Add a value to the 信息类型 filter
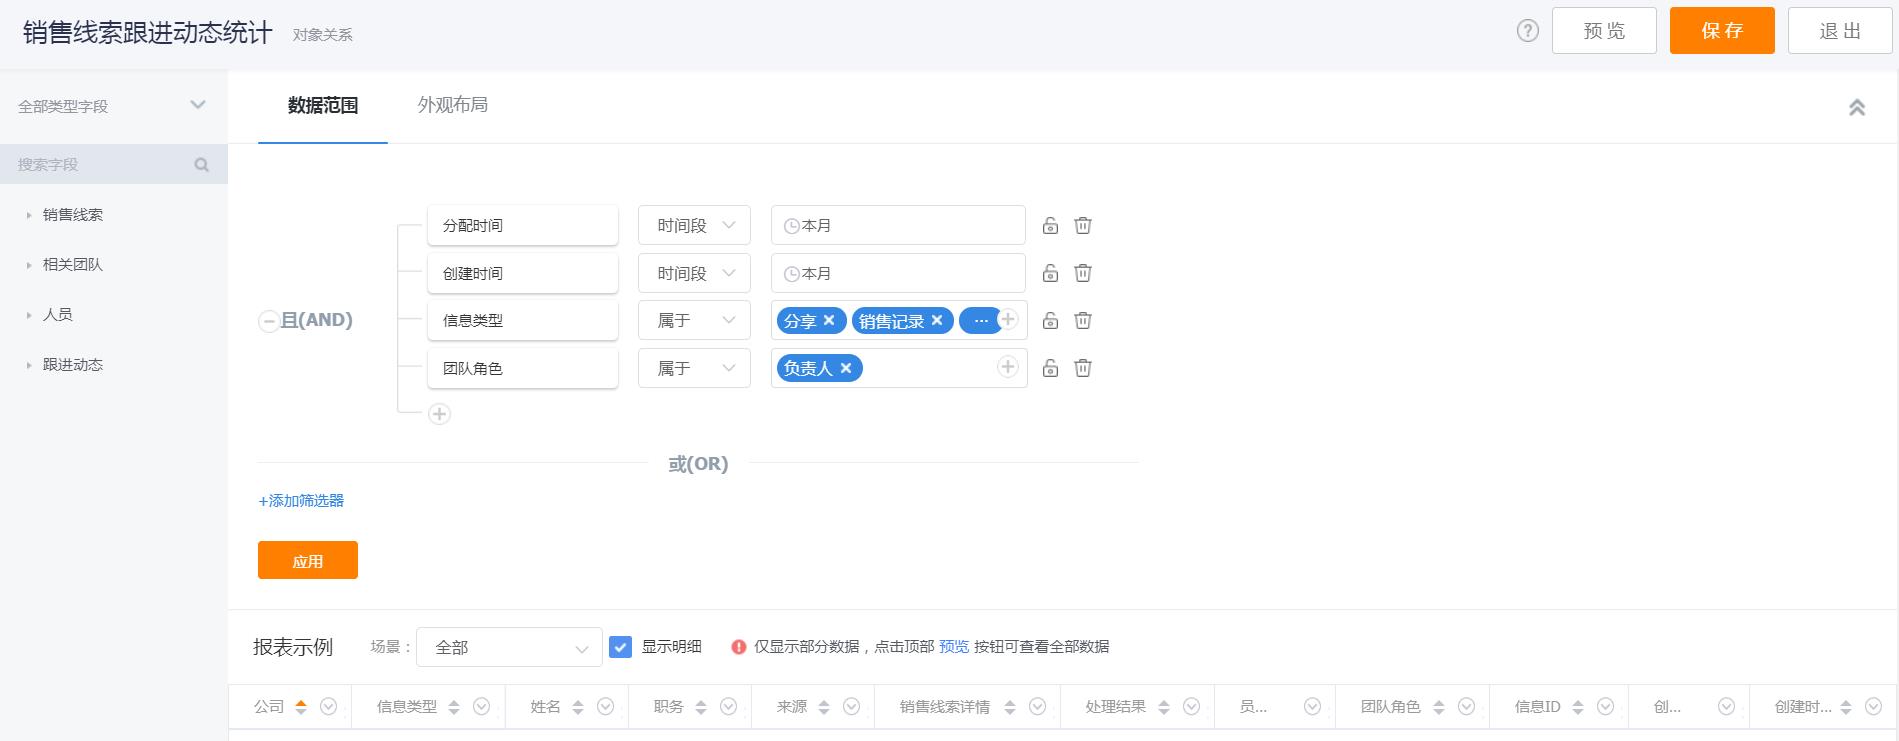 1008,320
